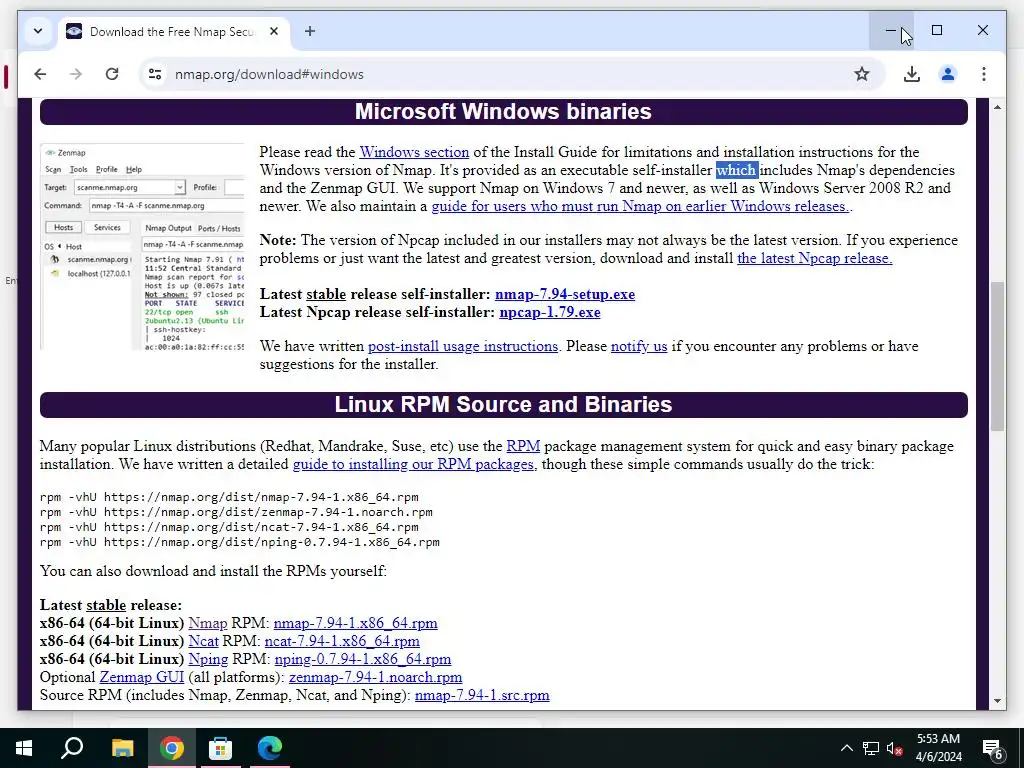Click the notify us link

639,347
